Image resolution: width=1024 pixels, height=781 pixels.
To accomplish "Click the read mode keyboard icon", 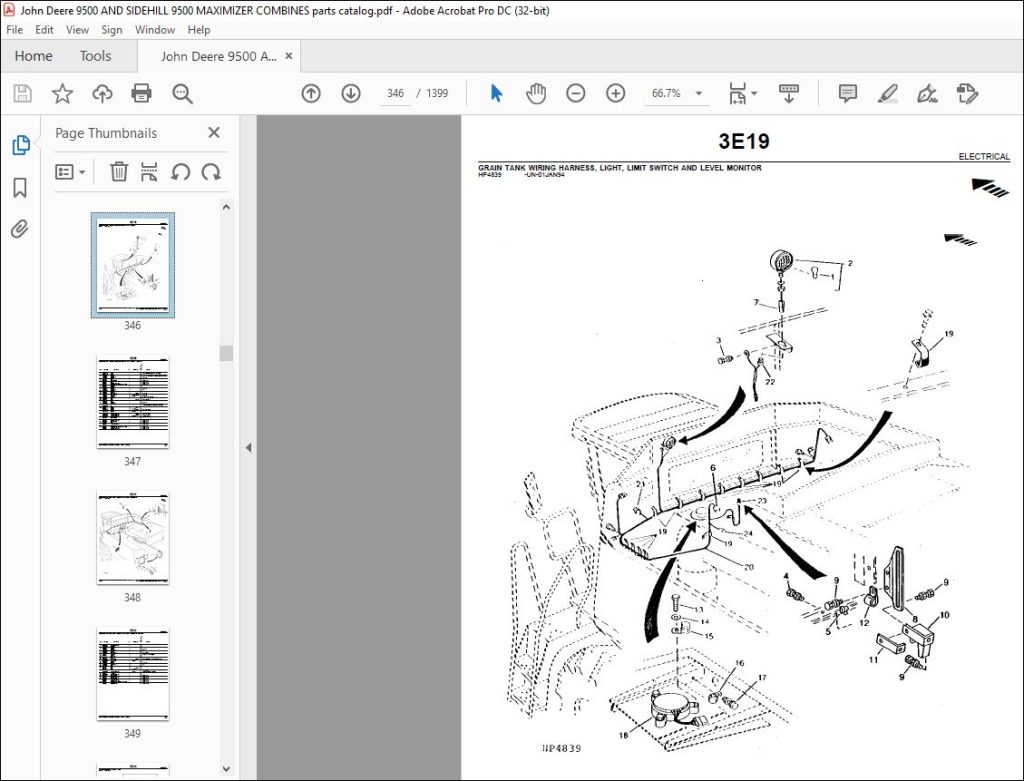I will pyautogui.click(x=789, y=93).
